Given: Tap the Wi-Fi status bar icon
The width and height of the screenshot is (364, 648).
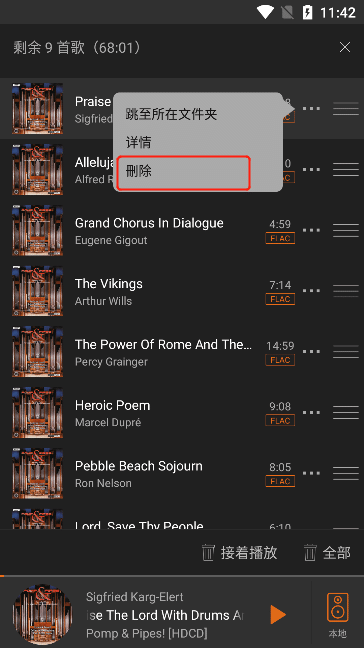Looking at the screenshot, I should pyautogui.click(x=265, y=12).
